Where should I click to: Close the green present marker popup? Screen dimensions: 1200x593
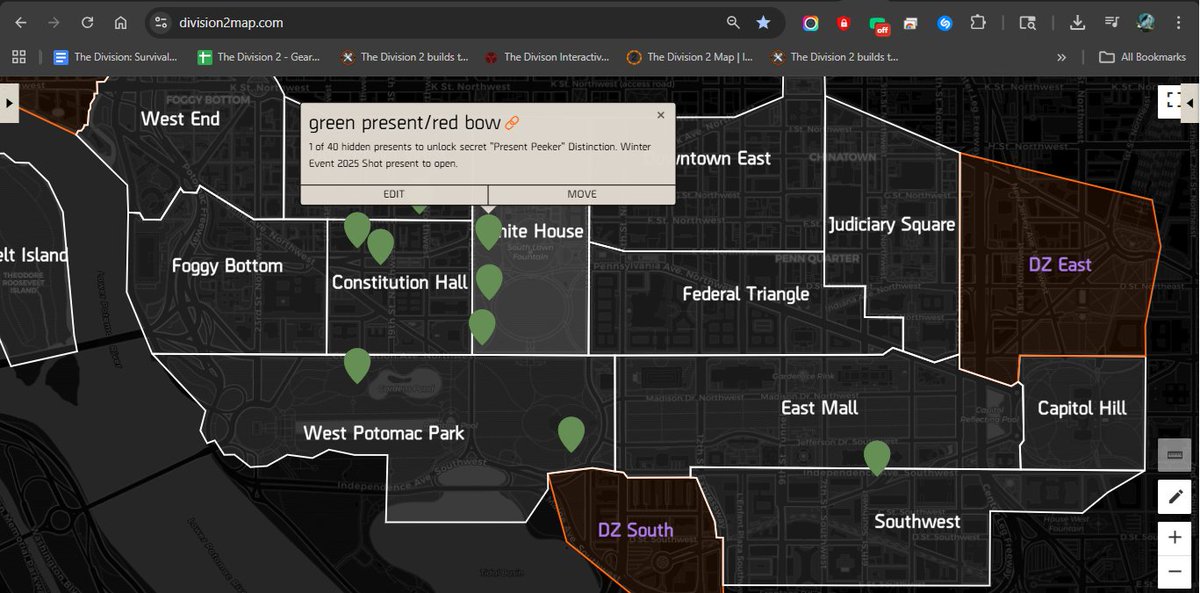coord(660,115)
